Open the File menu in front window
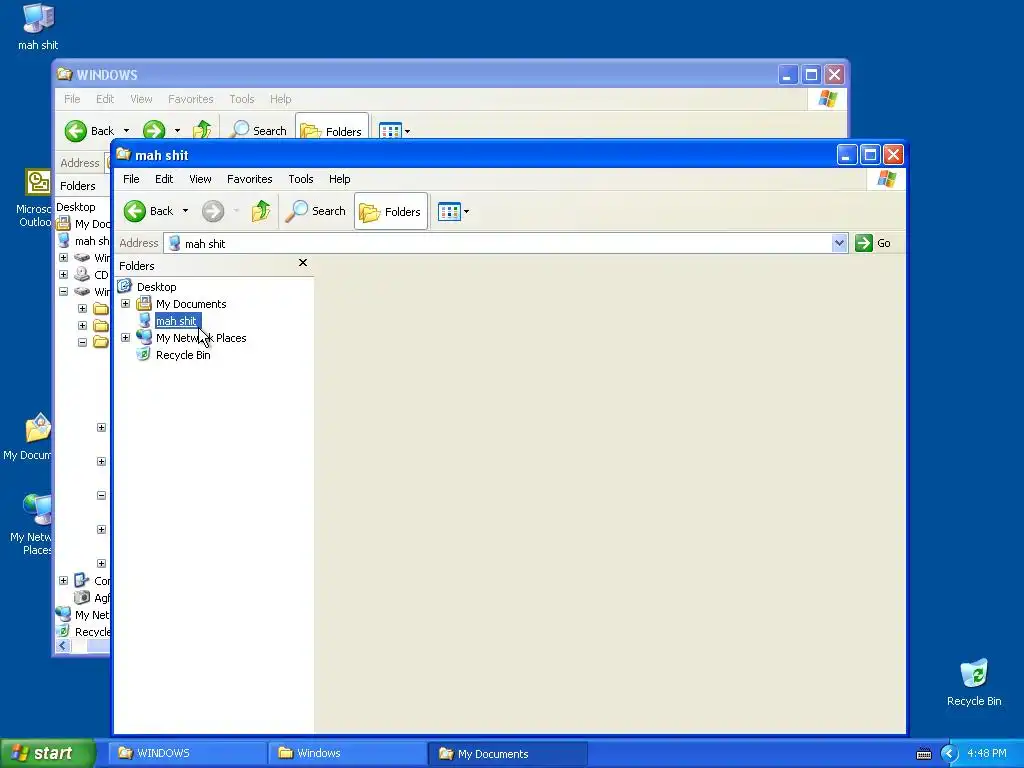1024x768 pixels. [131, 179]
